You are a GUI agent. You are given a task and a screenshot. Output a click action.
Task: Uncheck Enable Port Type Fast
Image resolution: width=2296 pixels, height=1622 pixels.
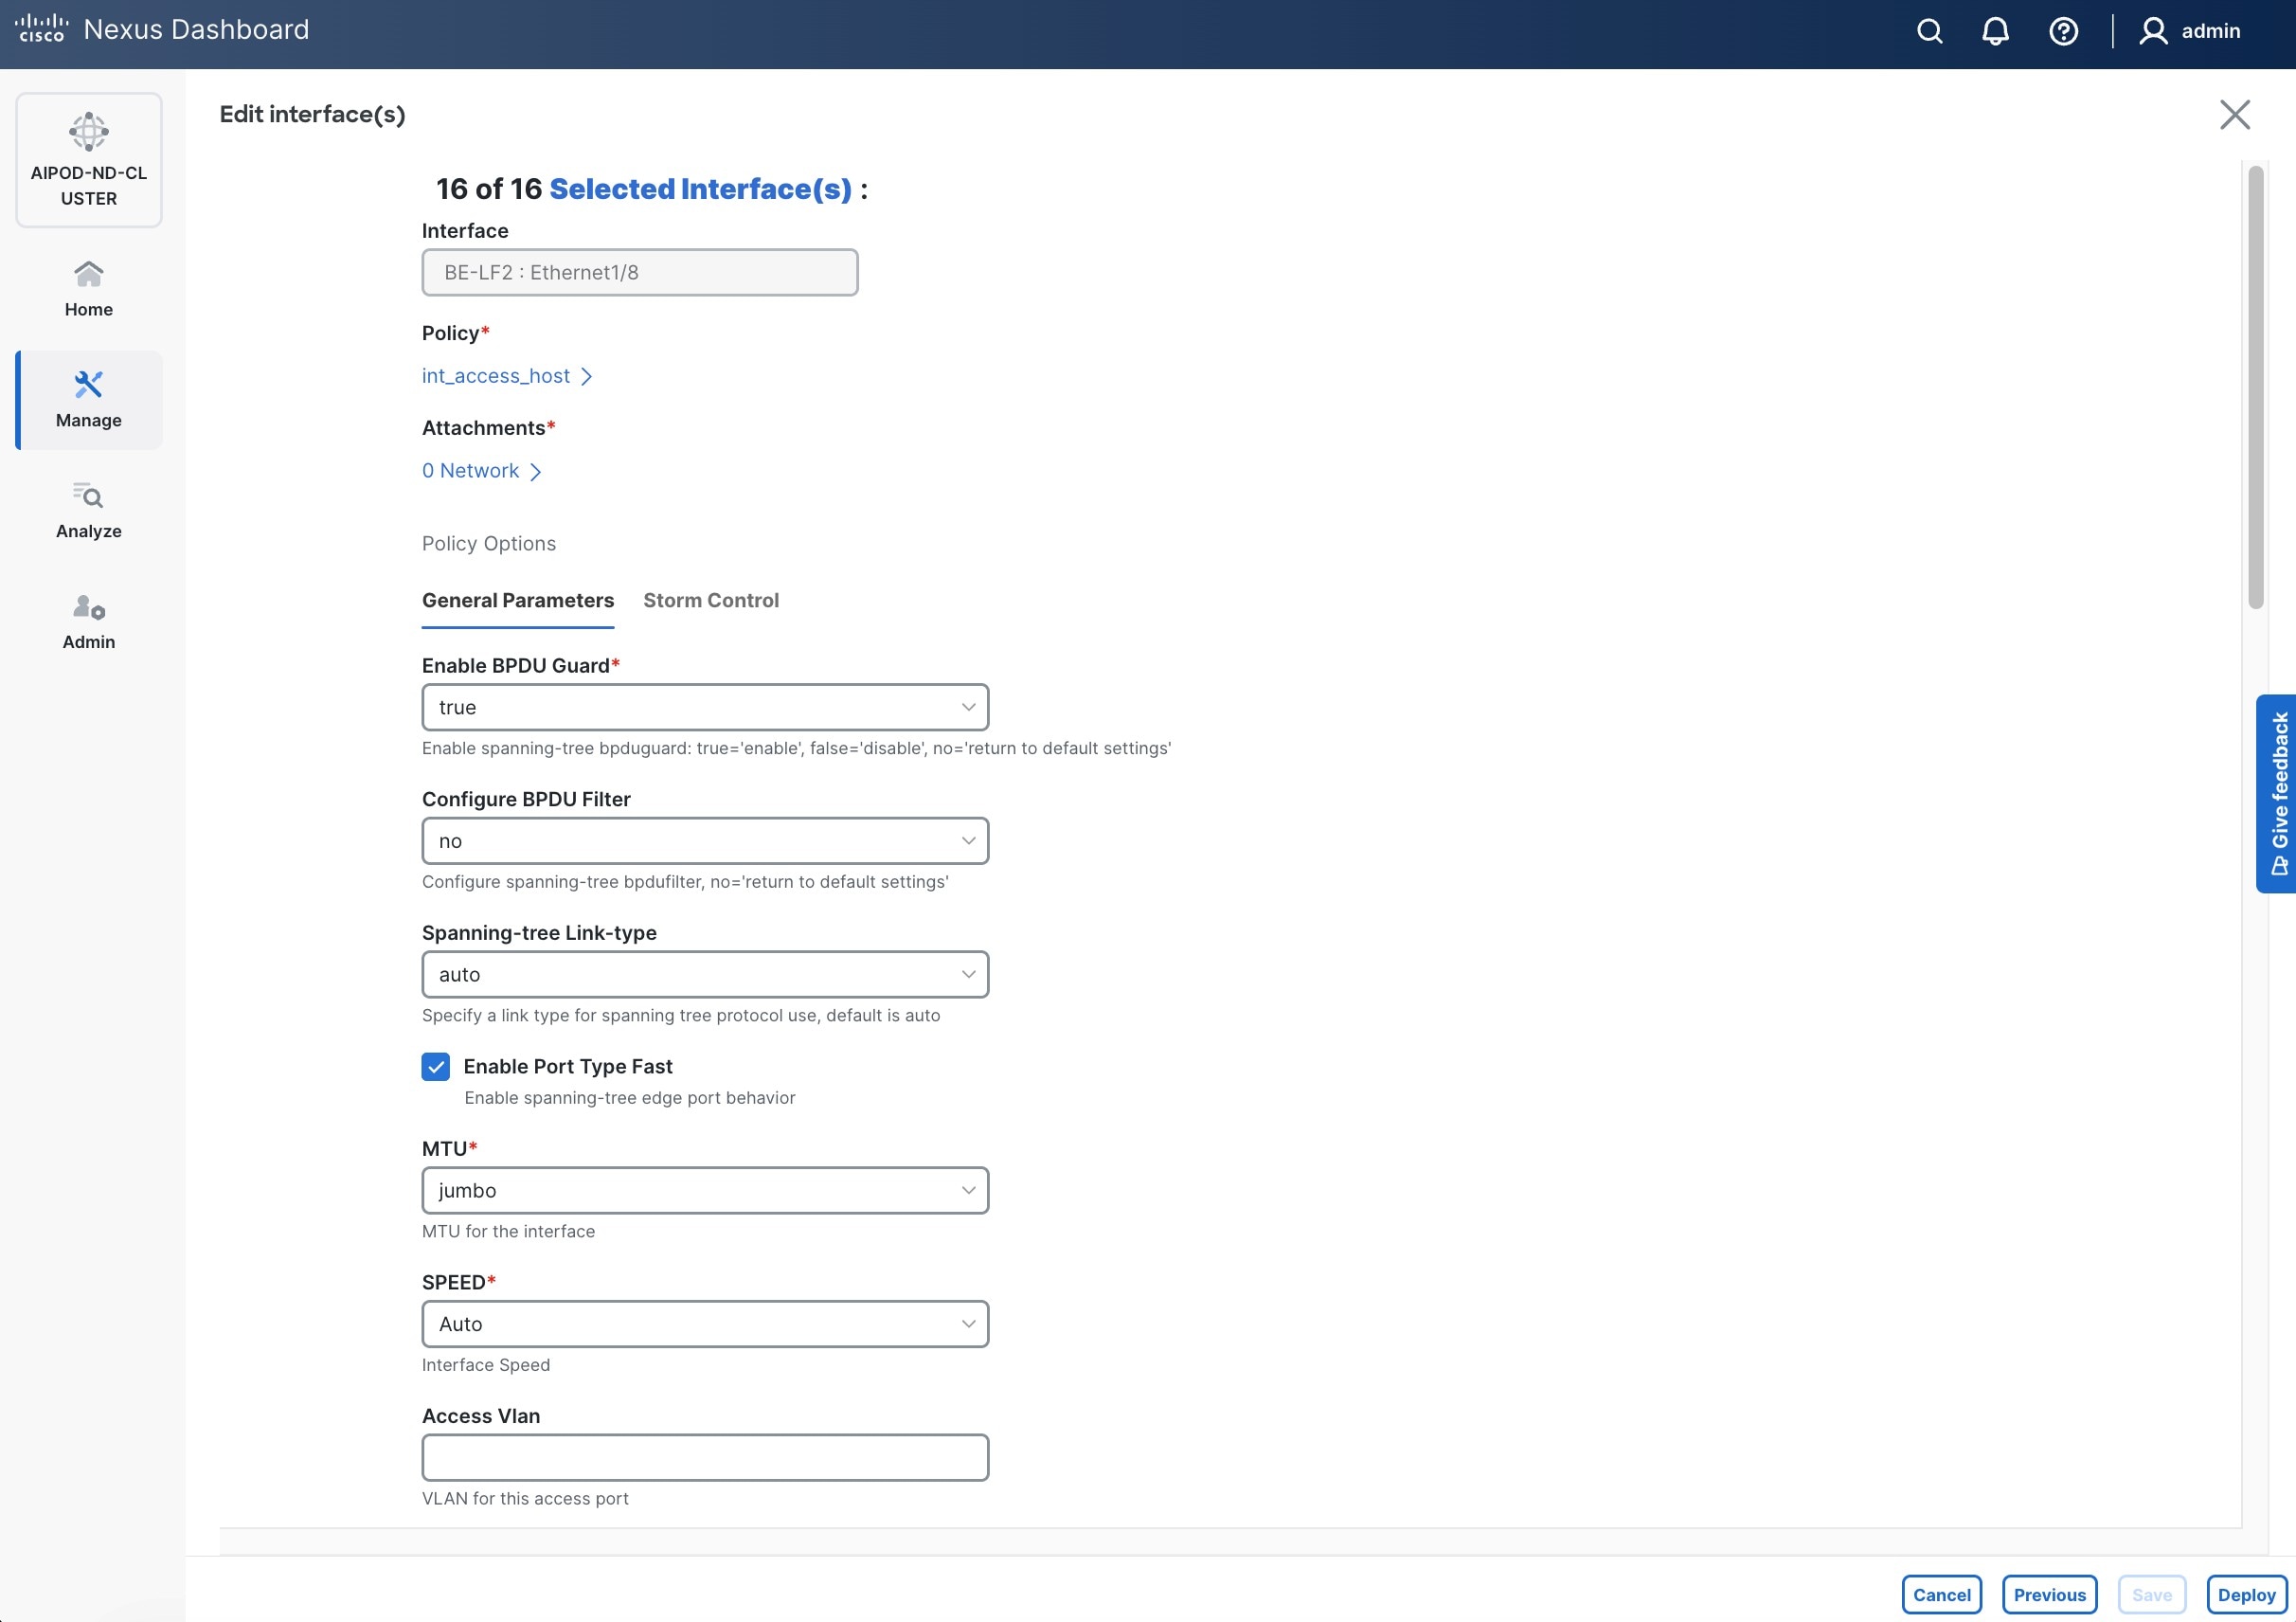click(436, 1066)
